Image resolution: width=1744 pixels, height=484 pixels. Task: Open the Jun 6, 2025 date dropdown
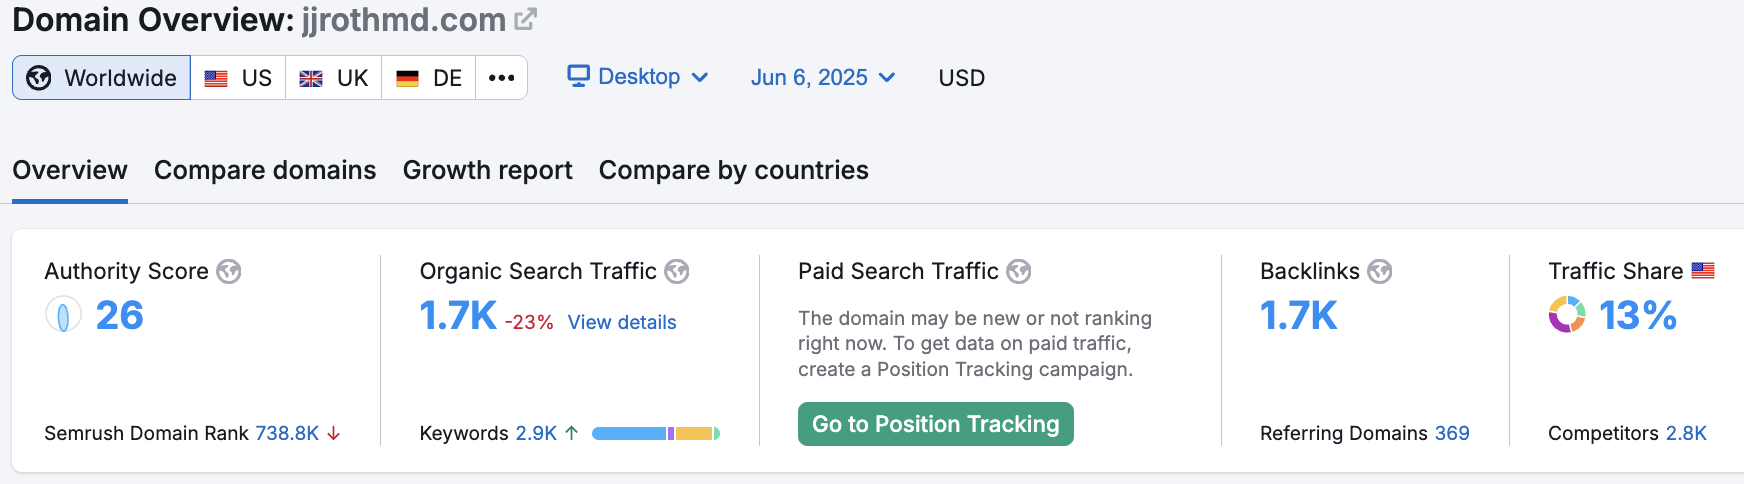coord(822,78)
